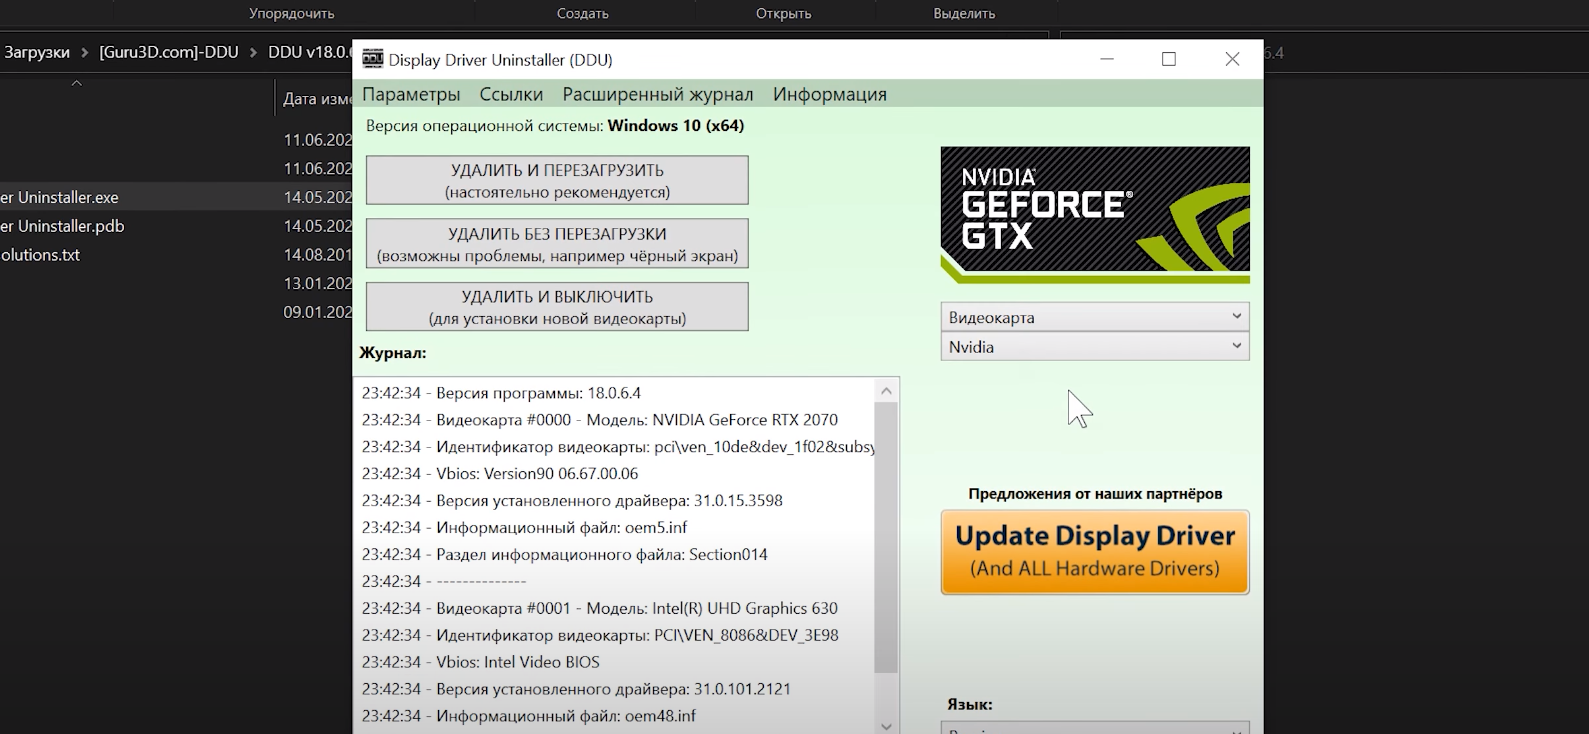Screen dimensions: 1589x734
Task: Click the NVIDIA GeForce GTX logo image
Action: coord(1095,215)
